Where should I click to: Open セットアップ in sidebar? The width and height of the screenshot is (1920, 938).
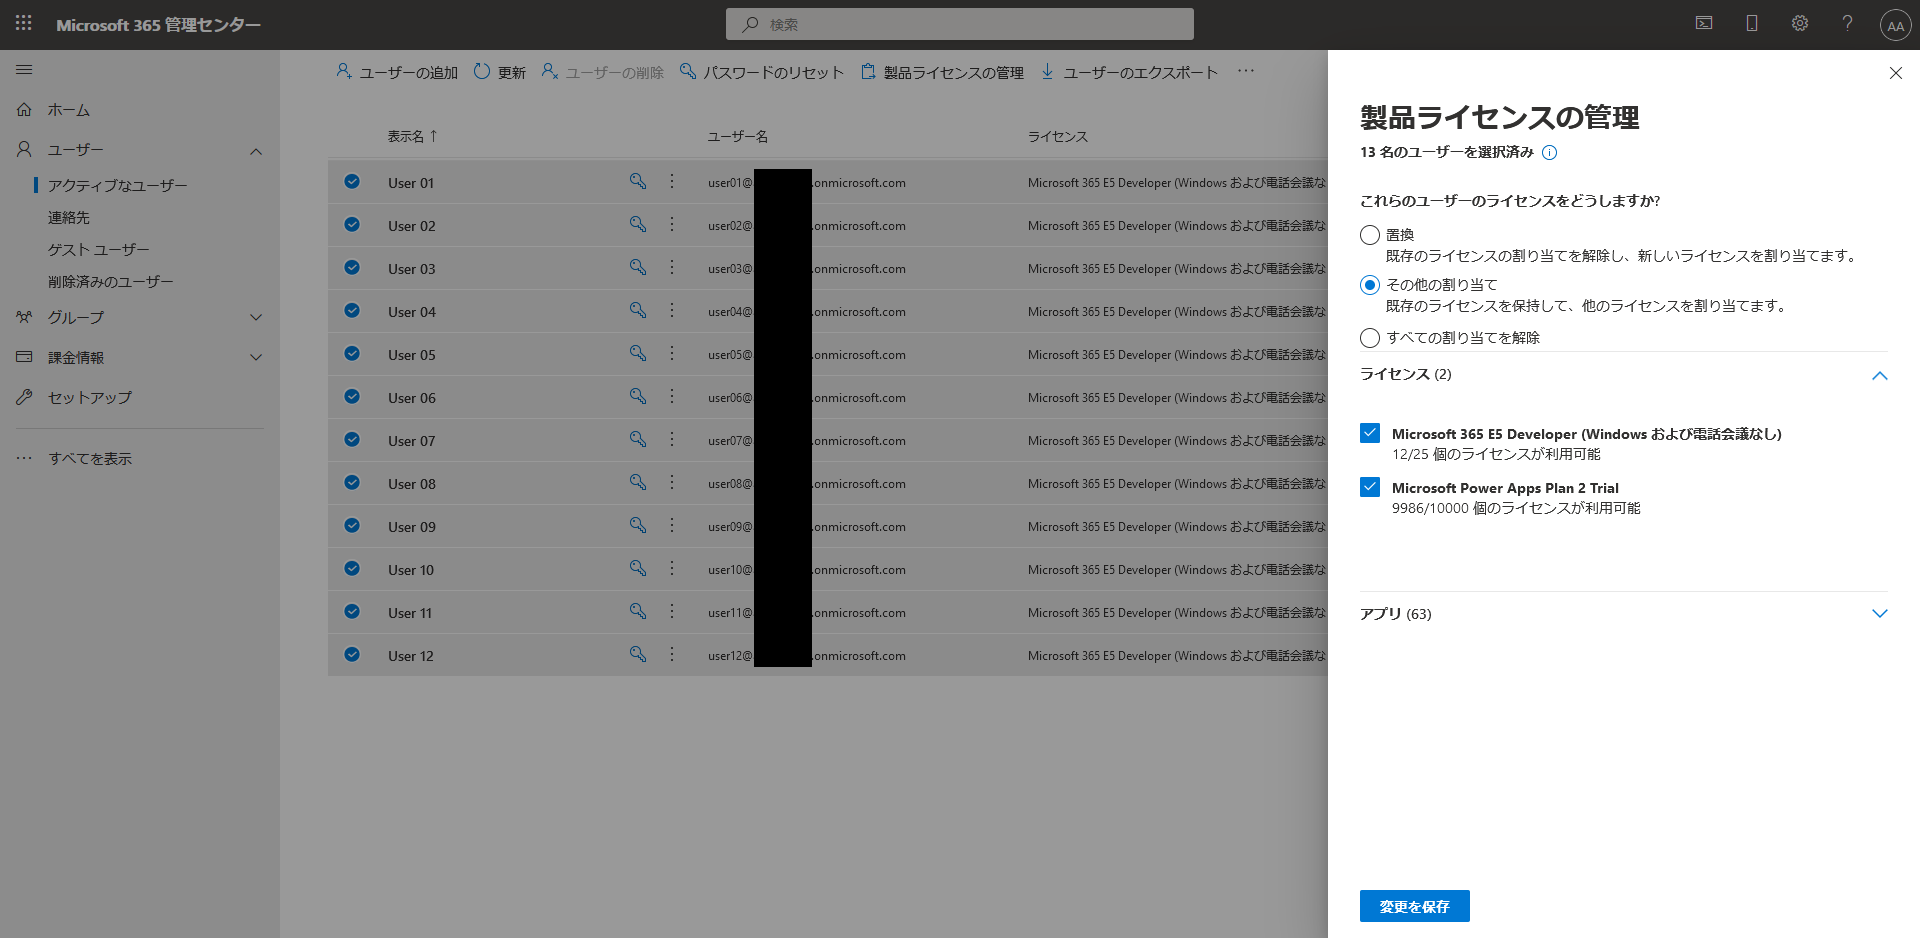[90, 397]
